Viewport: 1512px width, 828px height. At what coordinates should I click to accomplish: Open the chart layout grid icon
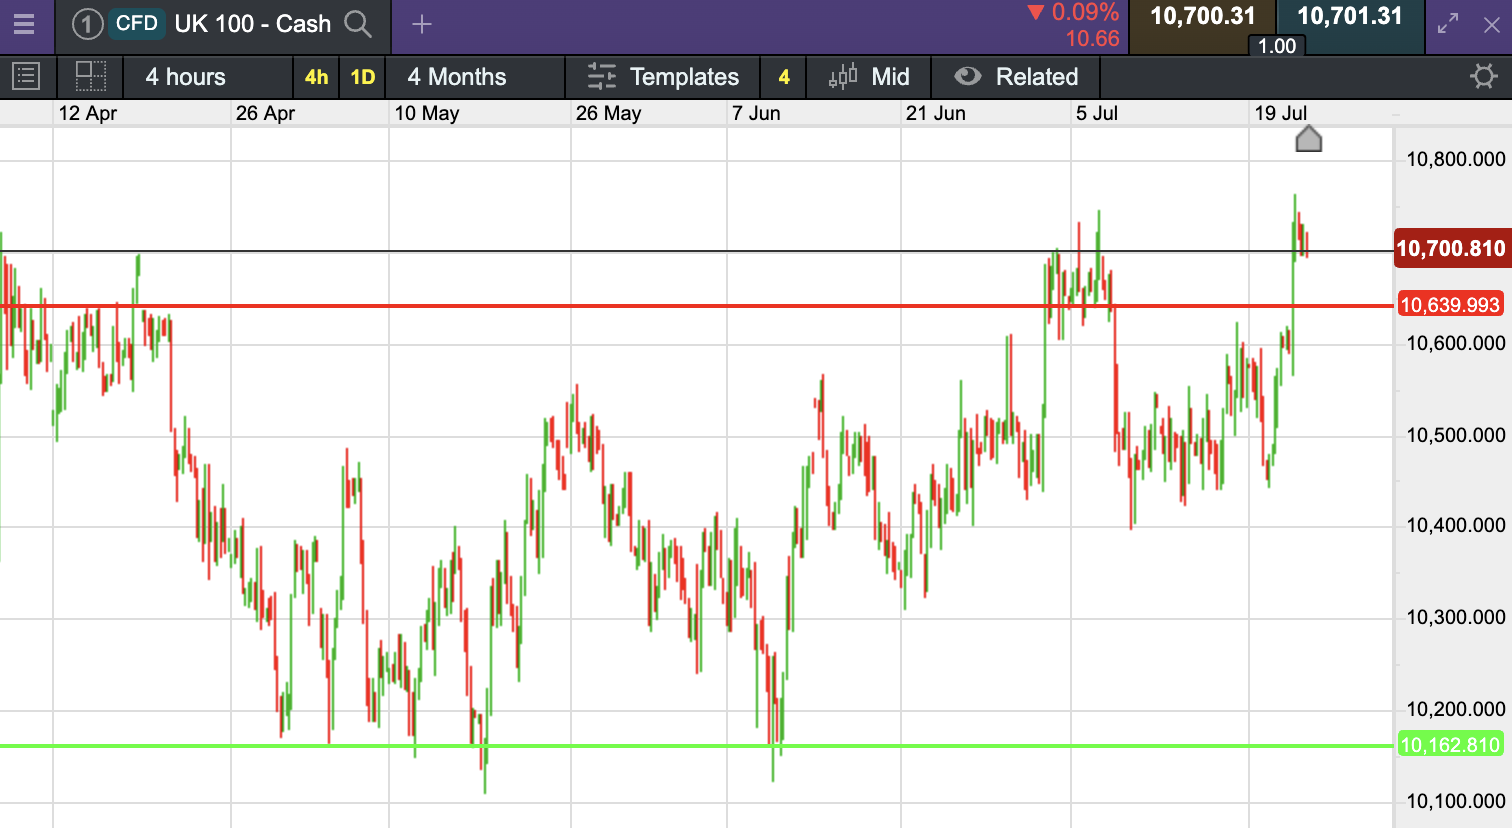[91, 76]
